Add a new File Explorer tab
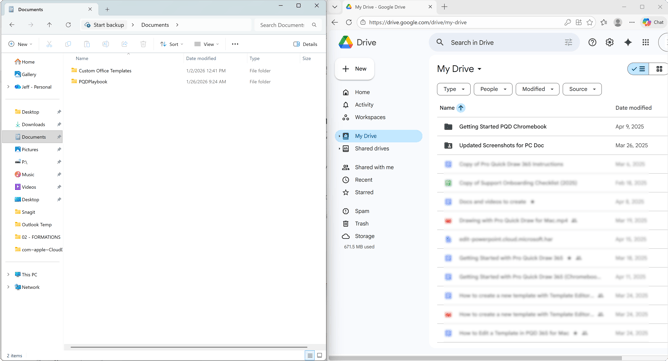Viewport: 668px width, 361px height. click(107, 9)
